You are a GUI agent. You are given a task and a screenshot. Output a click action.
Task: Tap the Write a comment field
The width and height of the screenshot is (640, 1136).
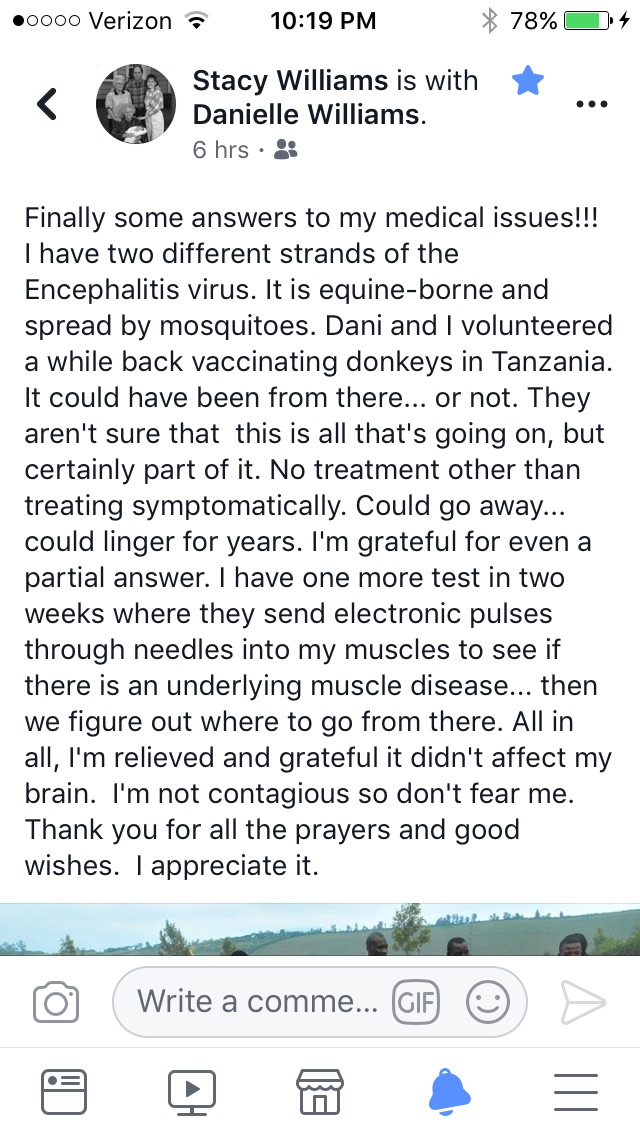(x=258, y=1001)
